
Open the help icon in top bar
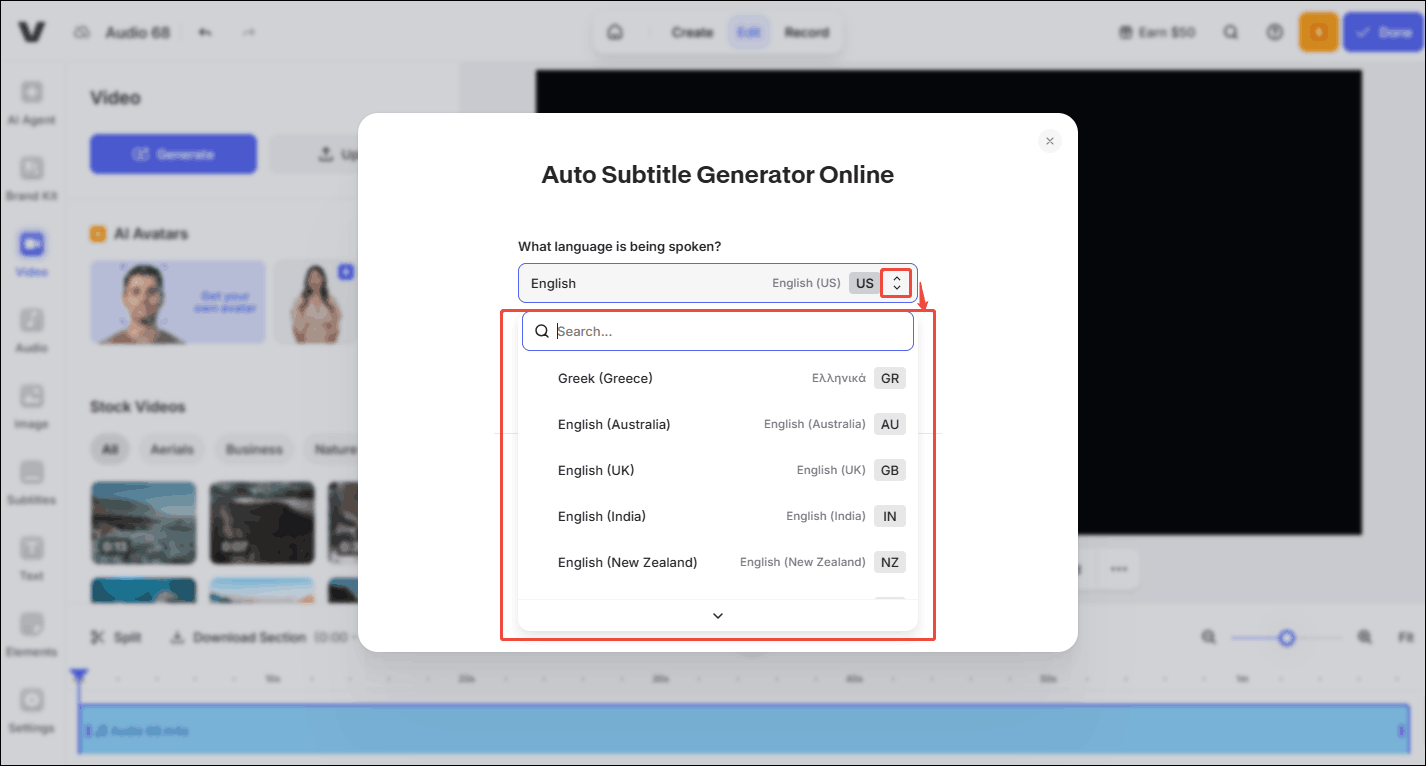[1274, 32]
